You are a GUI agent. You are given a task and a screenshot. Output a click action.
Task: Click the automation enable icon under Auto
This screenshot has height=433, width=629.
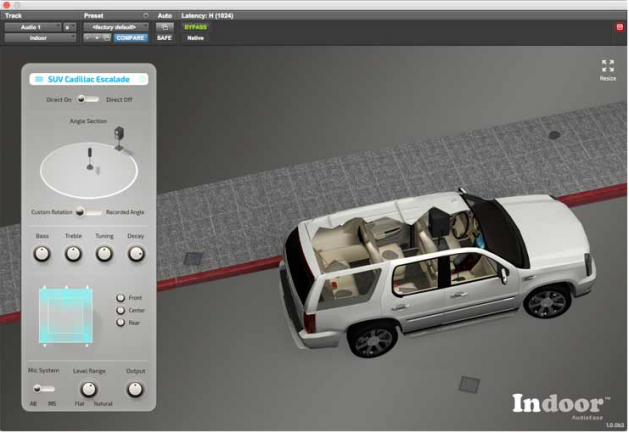[165, 27]
